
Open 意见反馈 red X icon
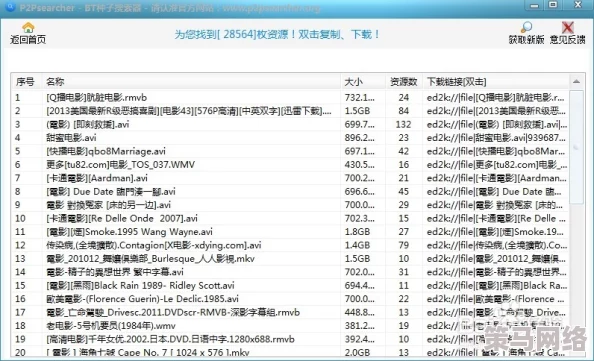coord(567,27)
